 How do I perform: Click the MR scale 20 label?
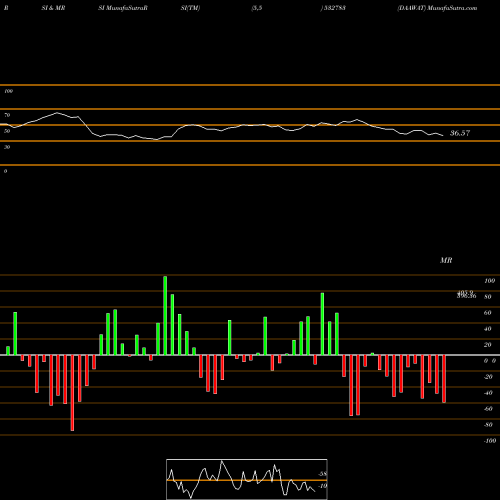pos(487,345)
